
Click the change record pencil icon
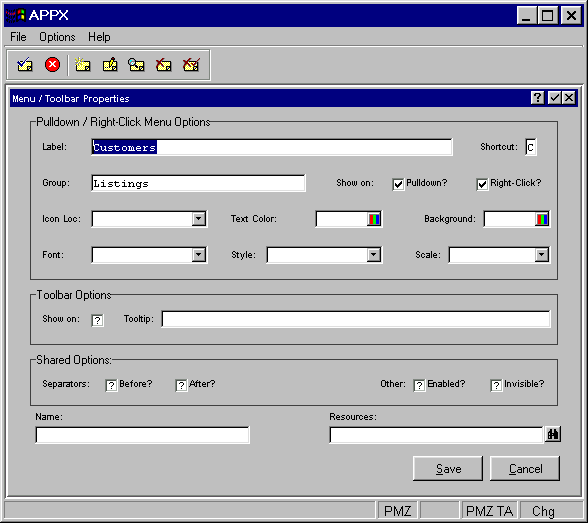pyautogui.click(x=110, y=65)
